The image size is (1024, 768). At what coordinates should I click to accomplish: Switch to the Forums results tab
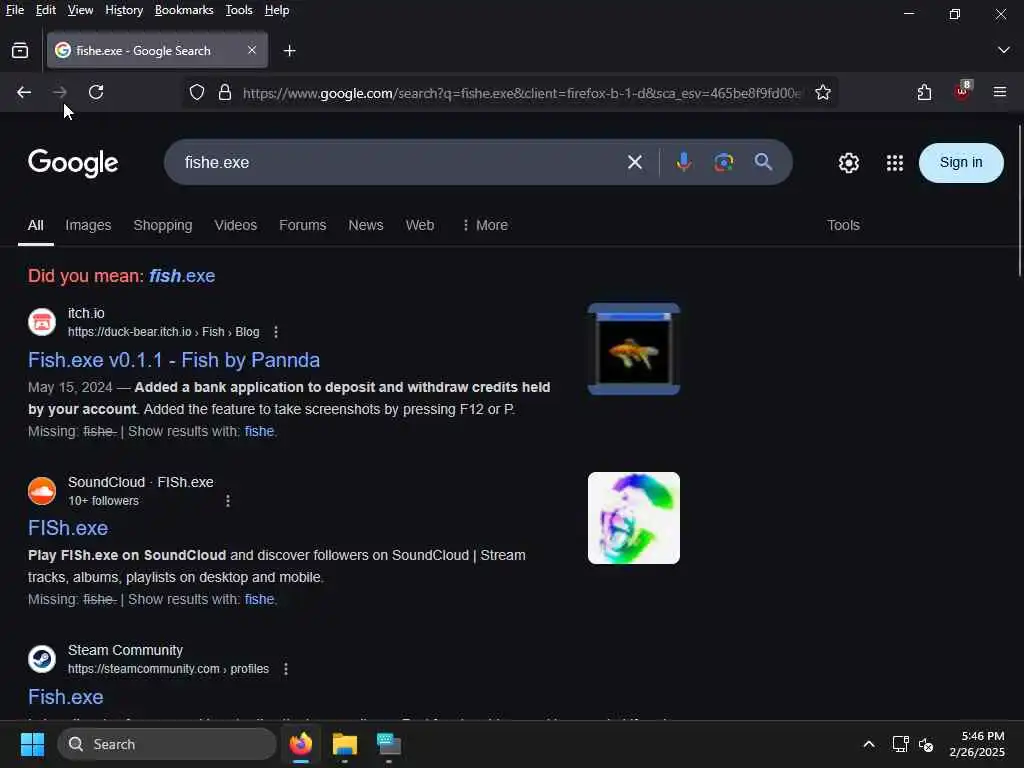coord(302,225)
